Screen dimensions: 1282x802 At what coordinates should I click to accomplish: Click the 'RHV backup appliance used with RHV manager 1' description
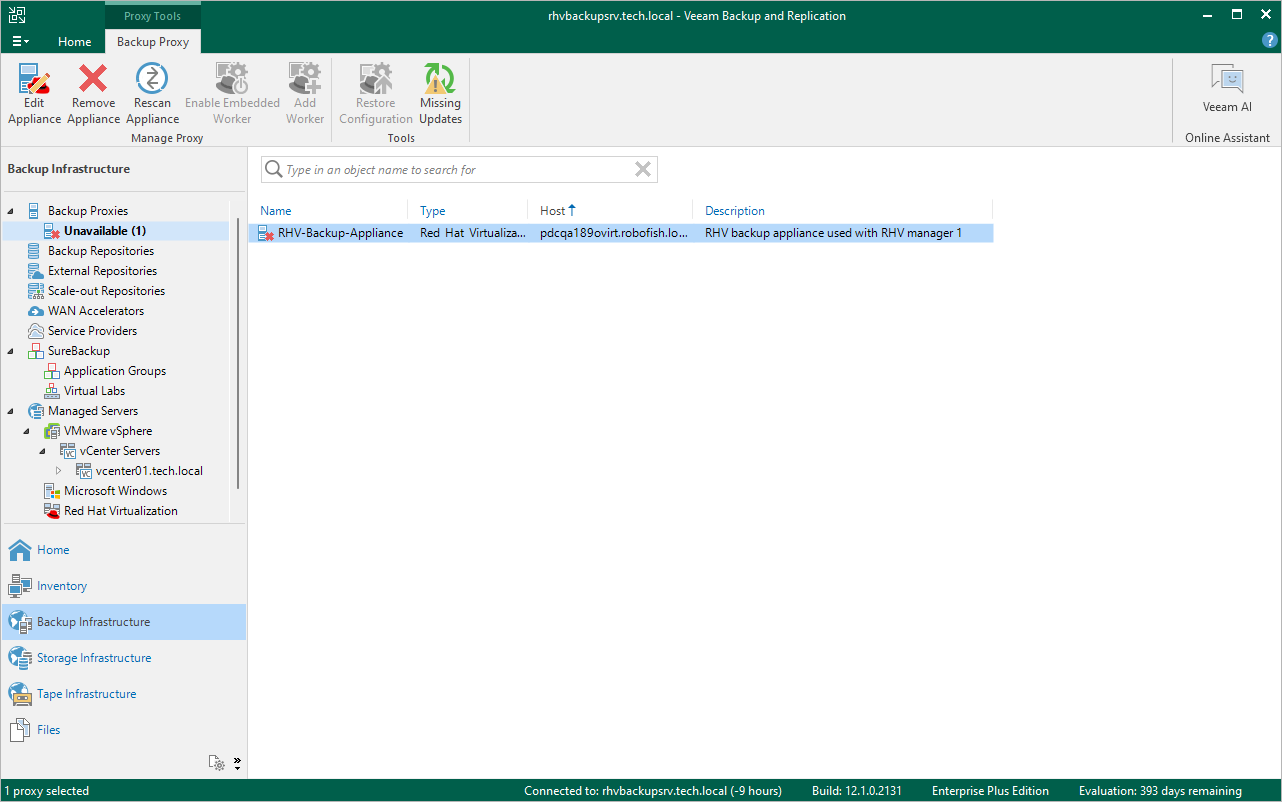(x=833, y=233)
